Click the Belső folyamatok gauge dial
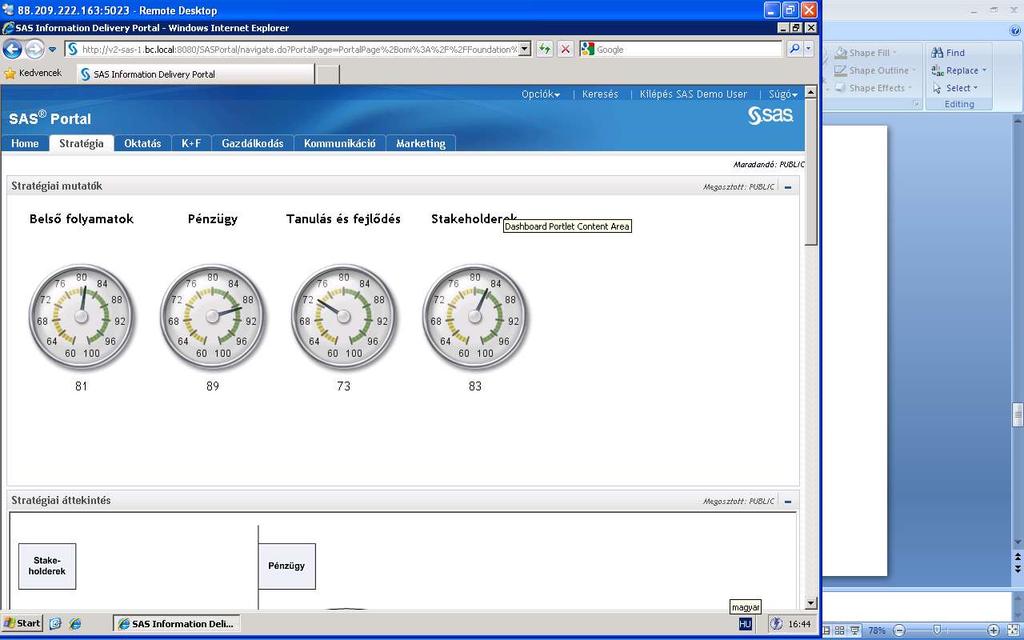 (x=81, y=317)
